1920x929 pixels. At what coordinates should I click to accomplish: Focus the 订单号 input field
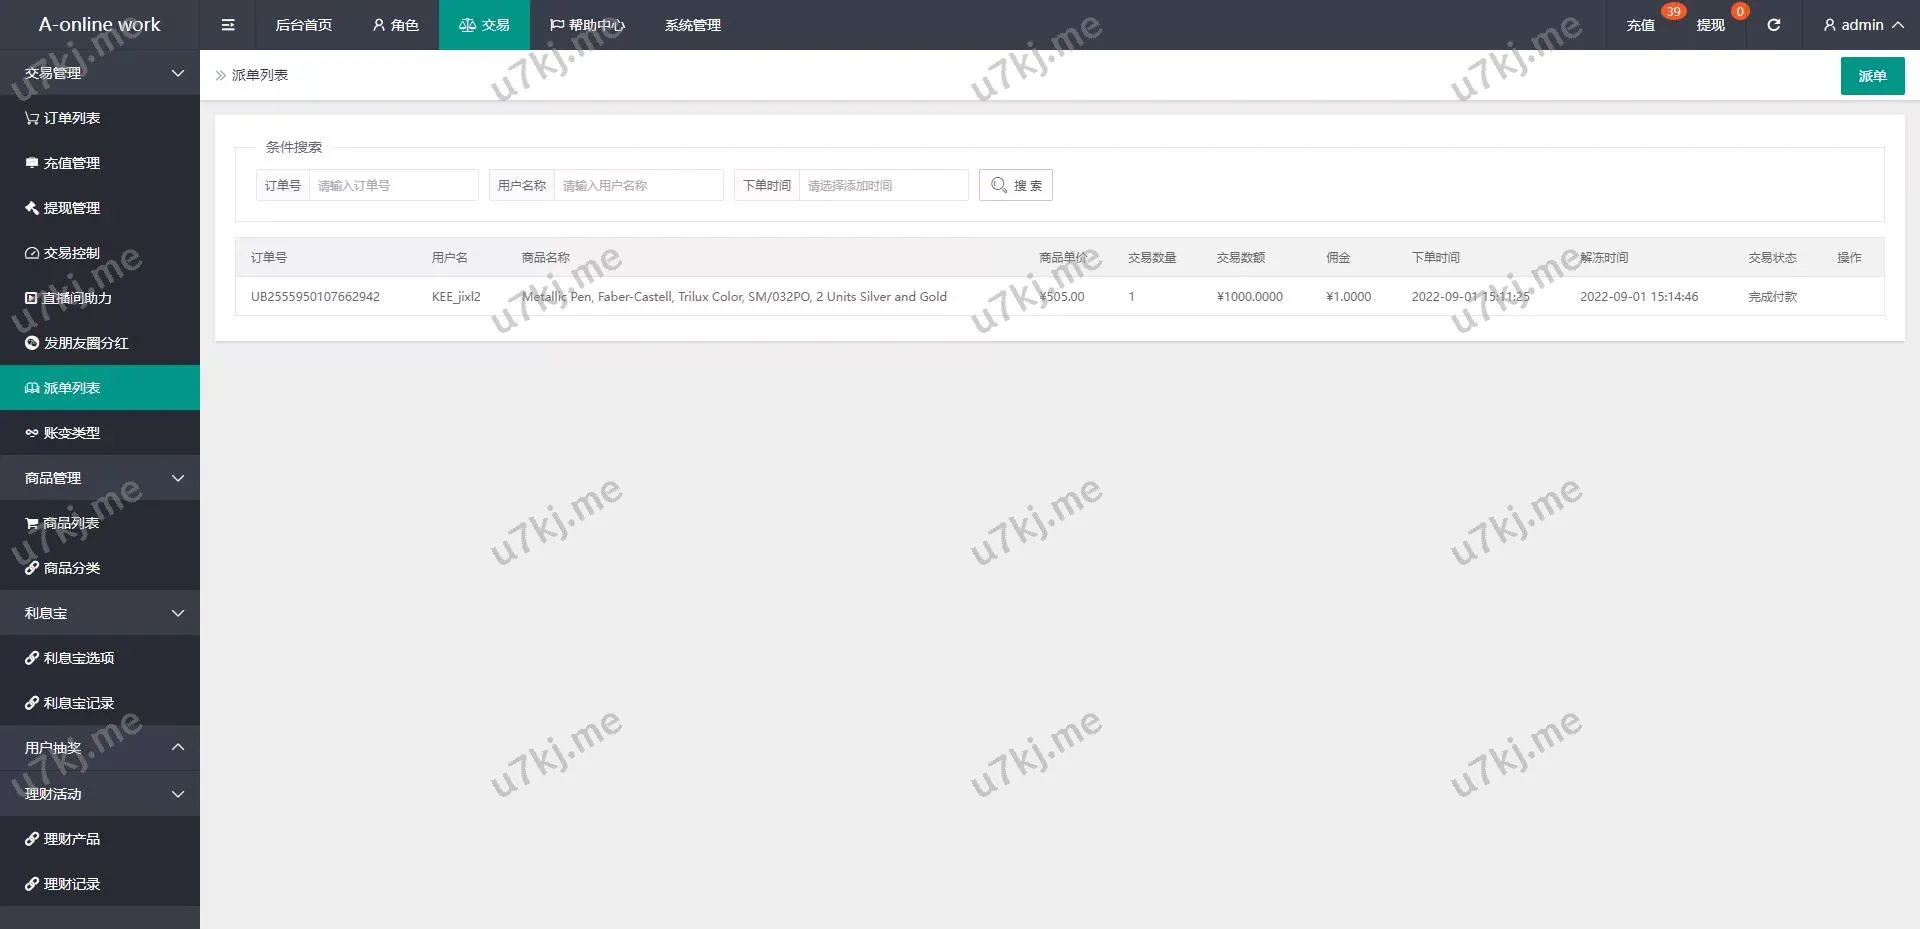tap(393, 185)
